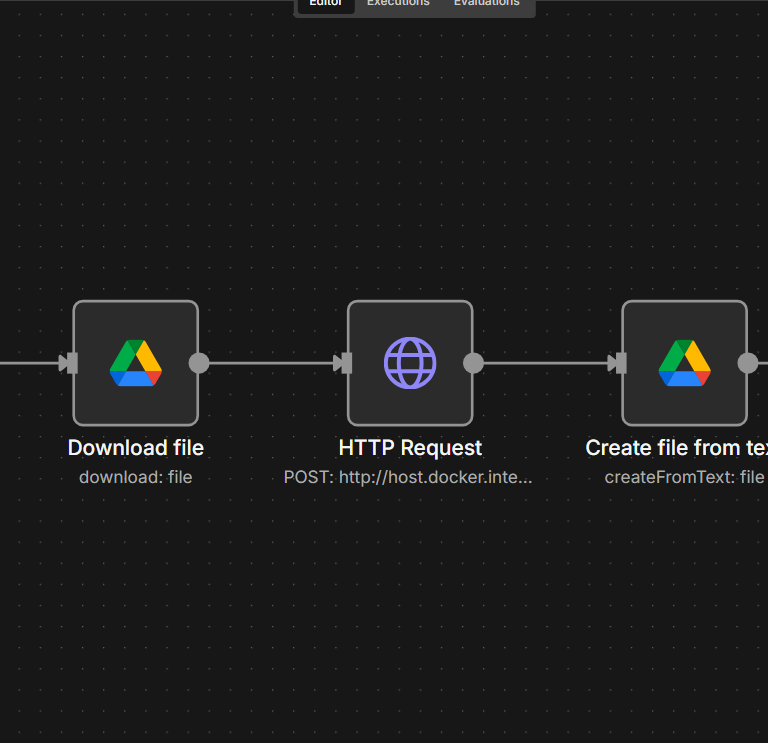Select connection line from Download file to HTTP Request

click(270, 363)
